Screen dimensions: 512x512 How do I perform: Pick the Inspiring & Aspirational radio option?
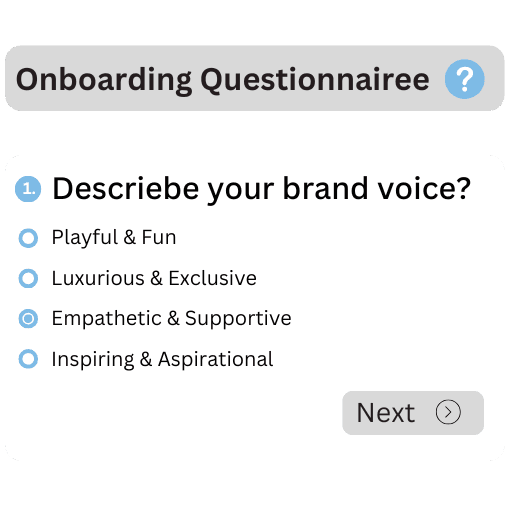(28, 359)
